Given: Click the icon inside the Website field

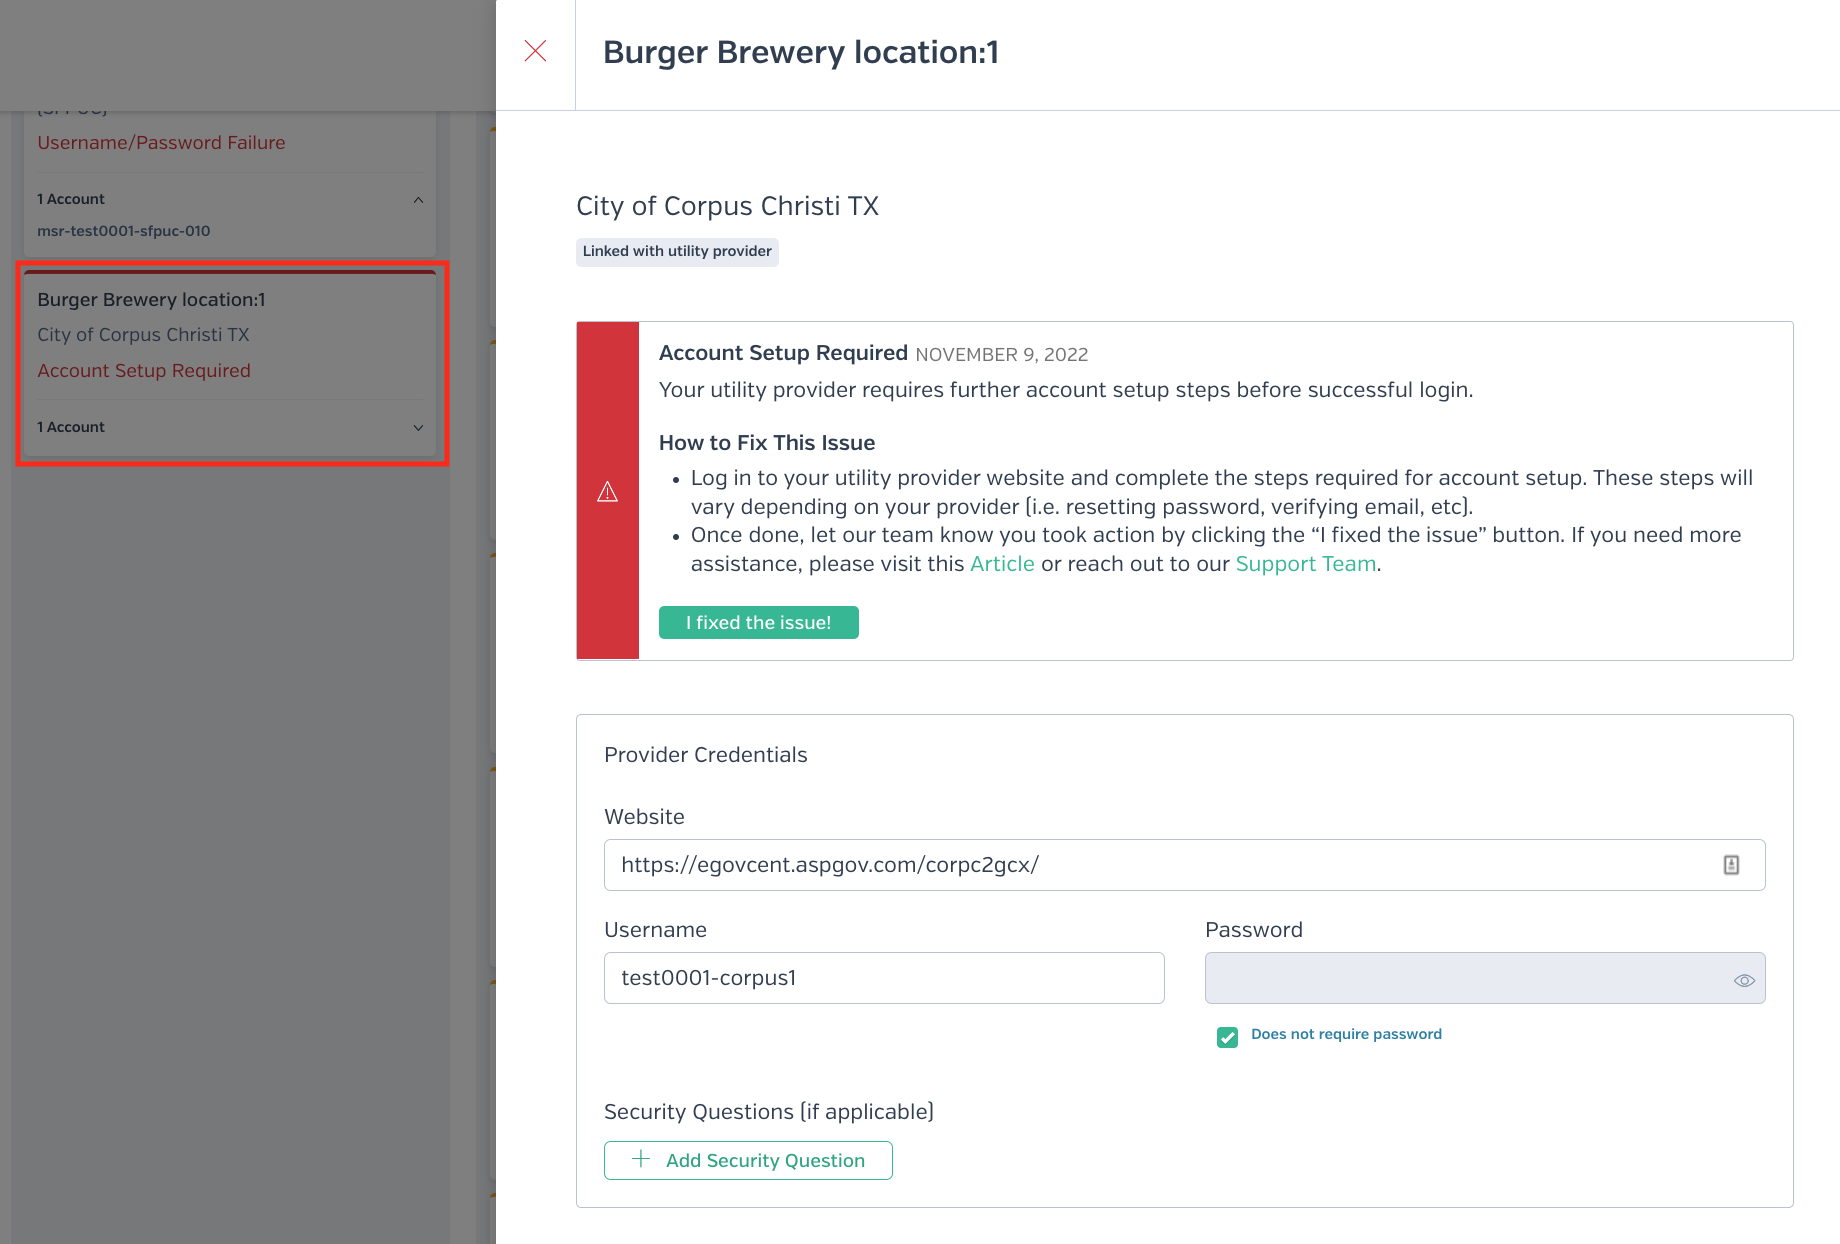Looking at the screenshot, I should click(1731, 865).
